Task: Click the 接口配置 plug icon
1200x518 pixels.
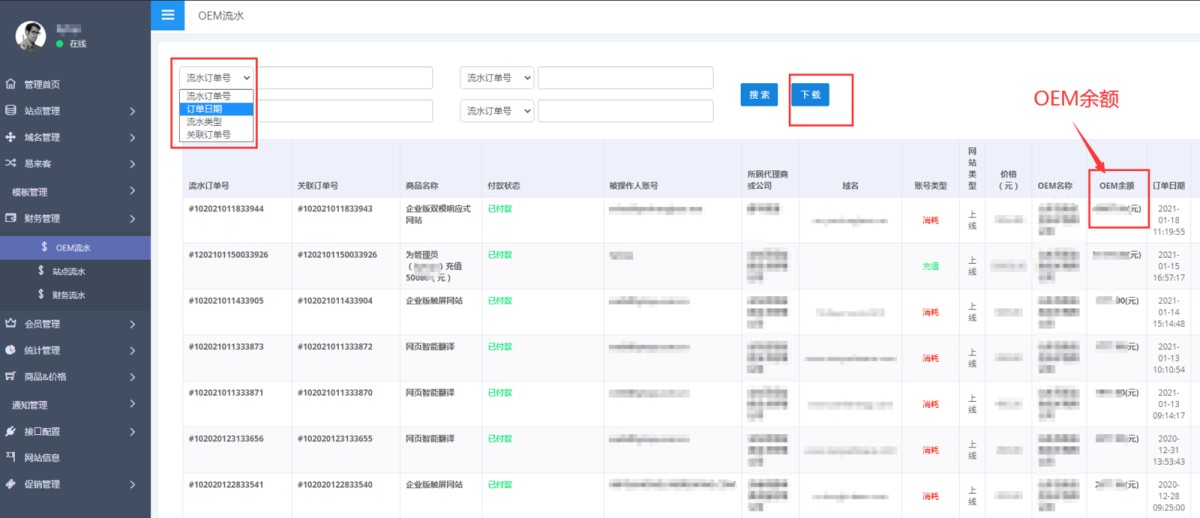Action: (x=11, y=431)
